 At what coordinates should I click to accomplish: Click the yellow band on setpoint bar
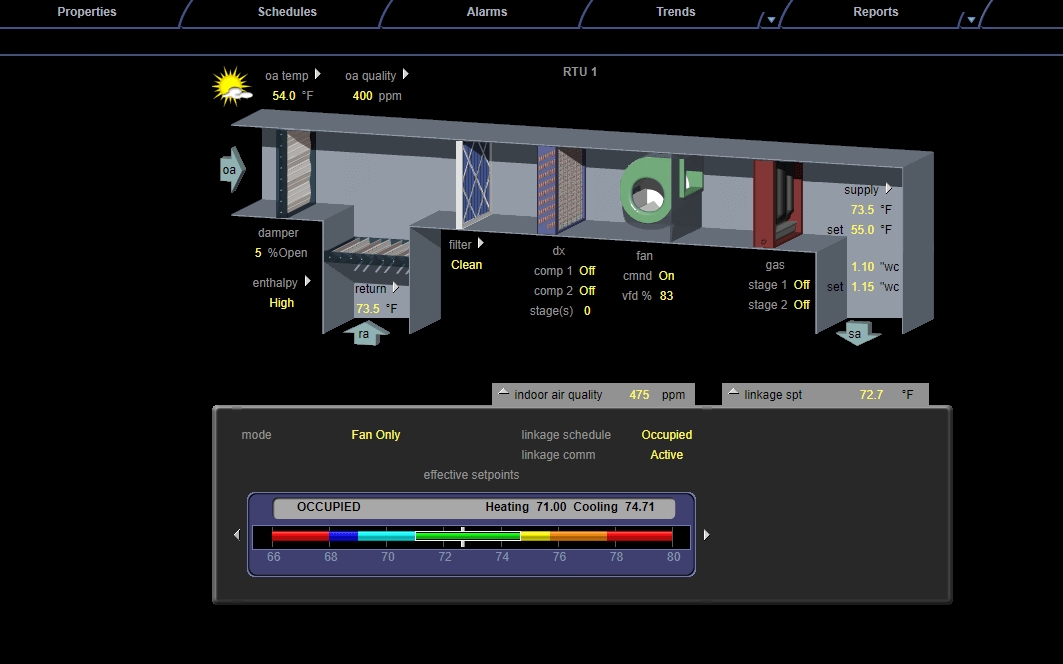coord(535,536)
